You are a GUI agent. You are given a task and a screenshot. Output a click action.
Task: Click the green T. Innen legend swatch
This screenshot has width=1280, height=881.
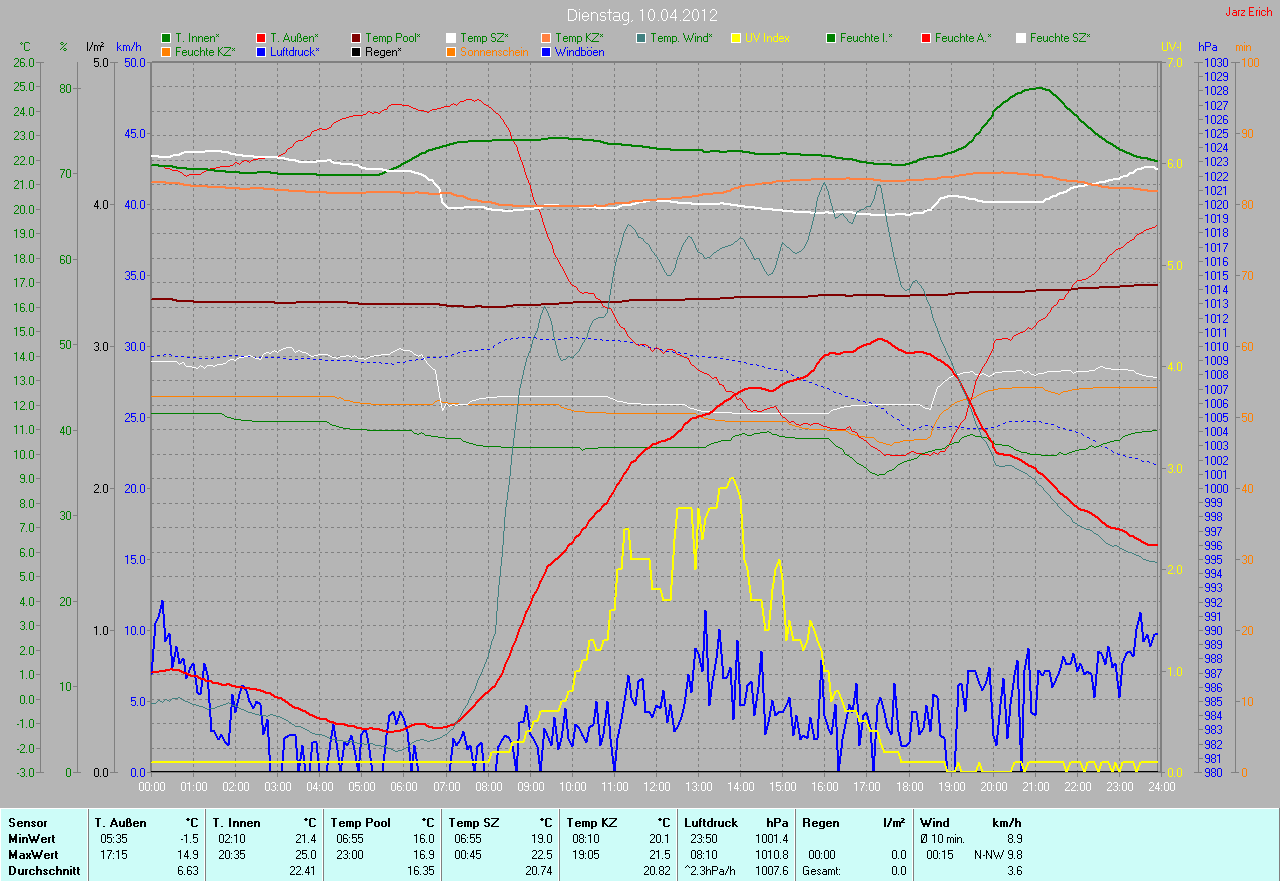[x=166, y=38]
